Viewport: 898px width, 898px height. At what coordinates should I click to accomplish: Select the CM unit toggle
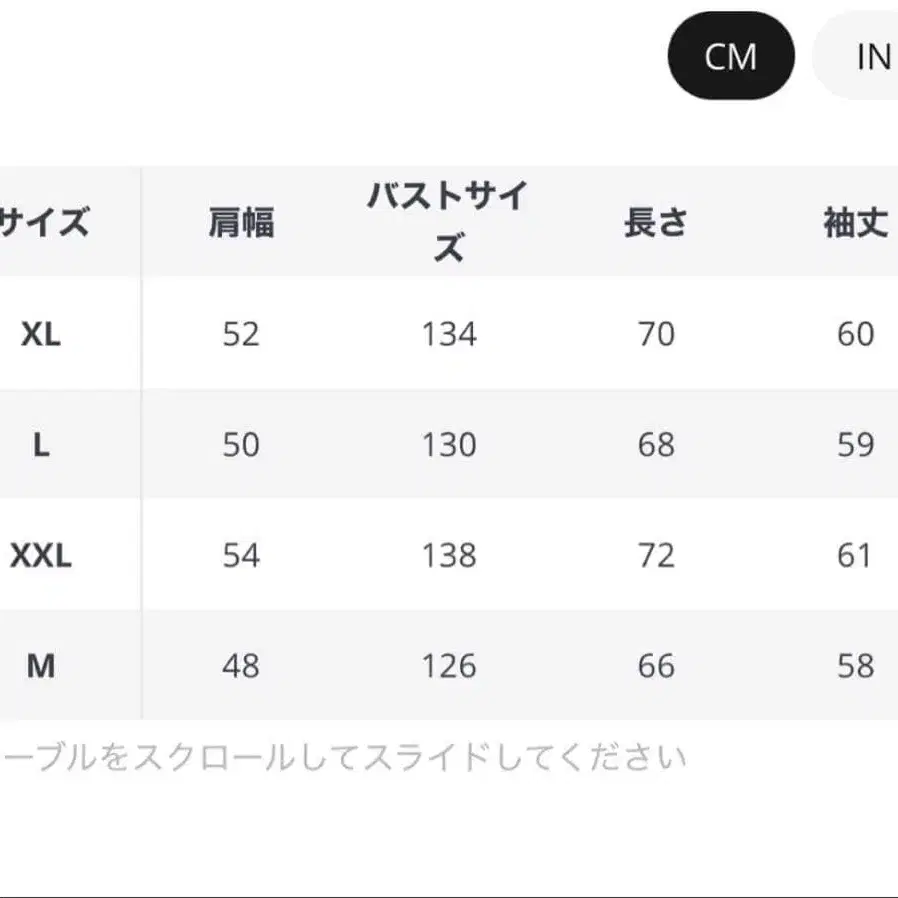click(x=729, y=56)
